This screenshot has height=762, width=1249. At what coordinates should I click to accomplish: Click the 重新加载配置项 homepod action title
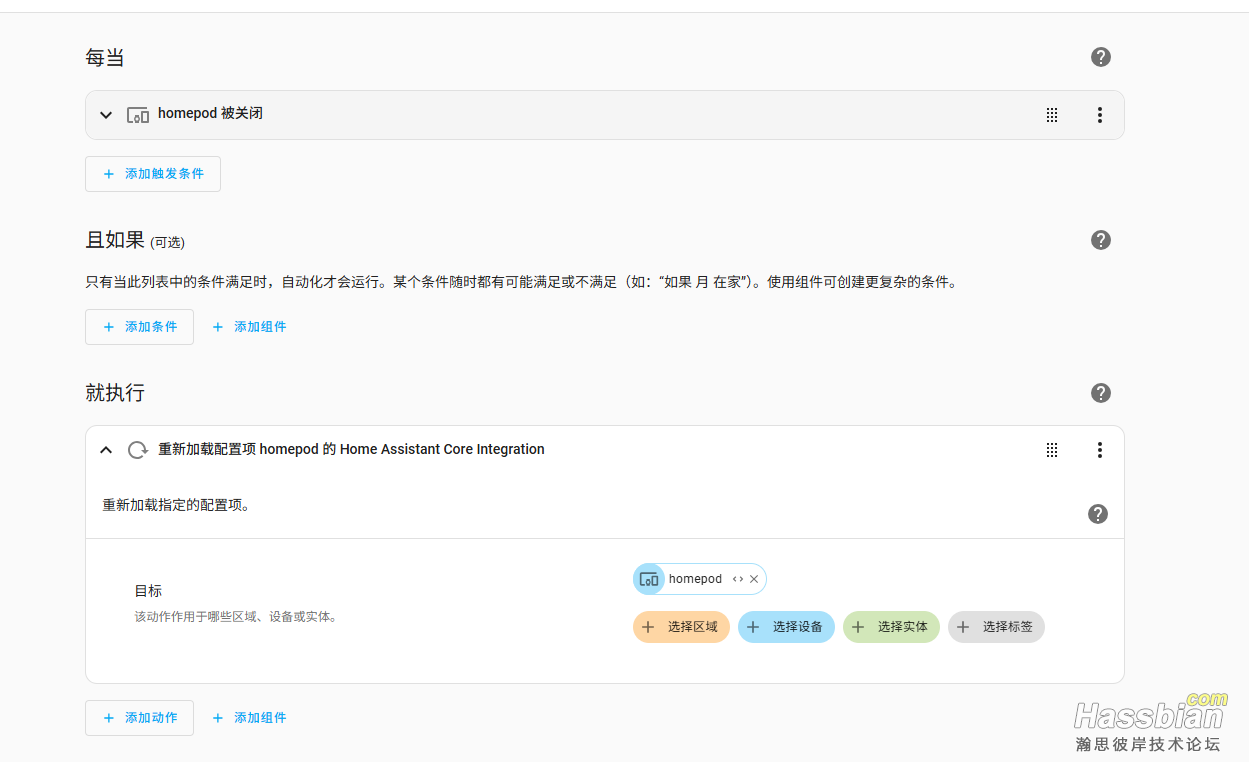351,450
